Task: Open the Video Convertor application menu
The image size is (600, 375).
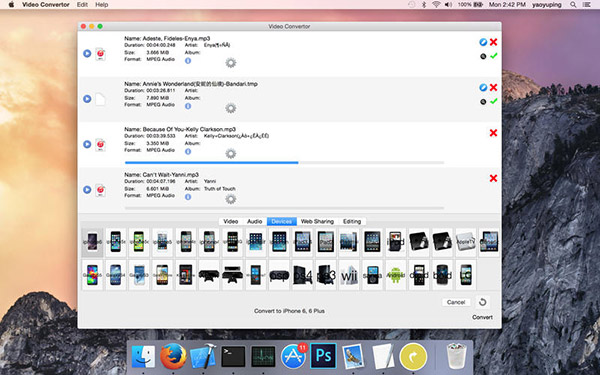Action: point(46,5)
